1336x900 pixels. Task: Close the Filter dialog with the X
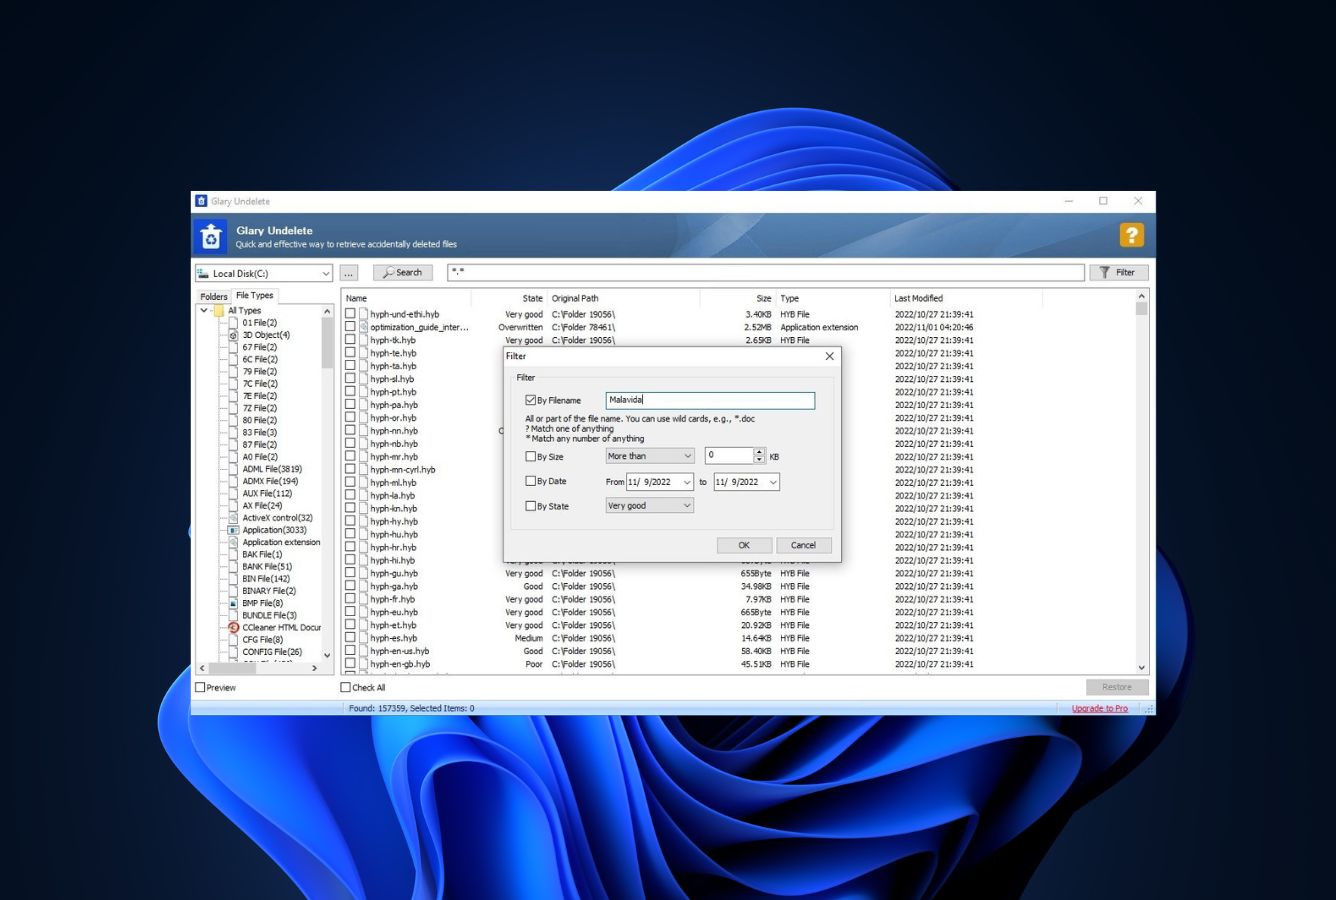[829, 356]
